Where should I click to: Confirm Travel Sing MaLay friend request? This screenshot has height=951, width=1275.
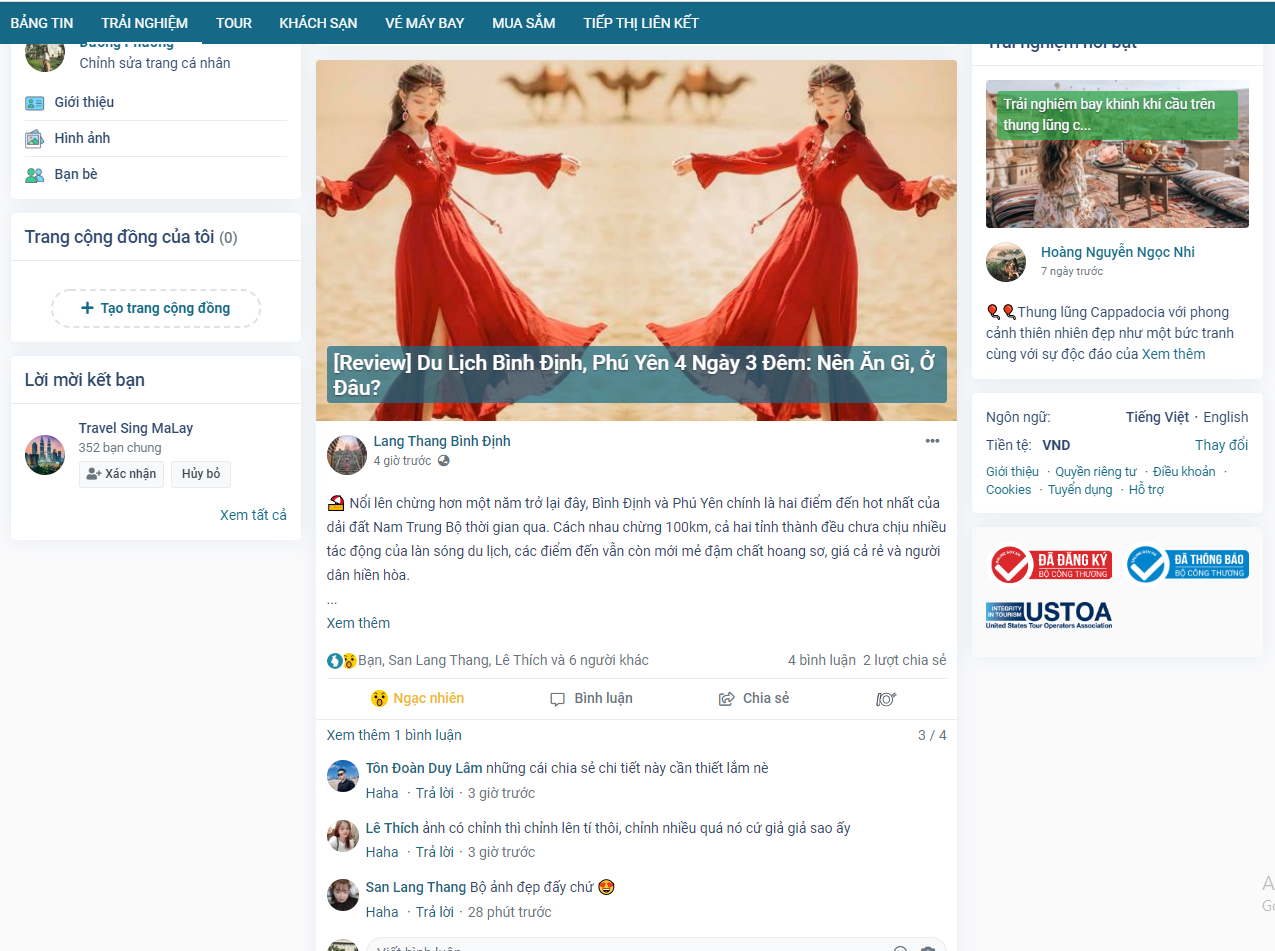click(121, 474)
